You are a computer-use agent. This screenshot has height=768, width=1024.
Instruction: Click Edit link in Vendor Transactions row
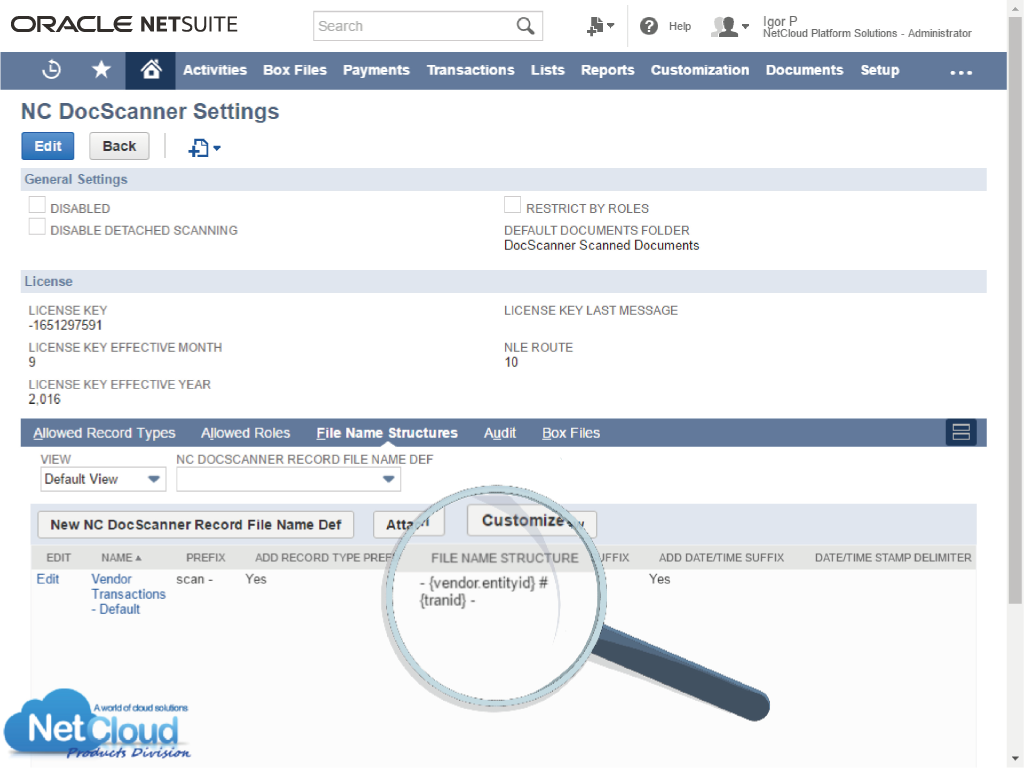point(48,579)
